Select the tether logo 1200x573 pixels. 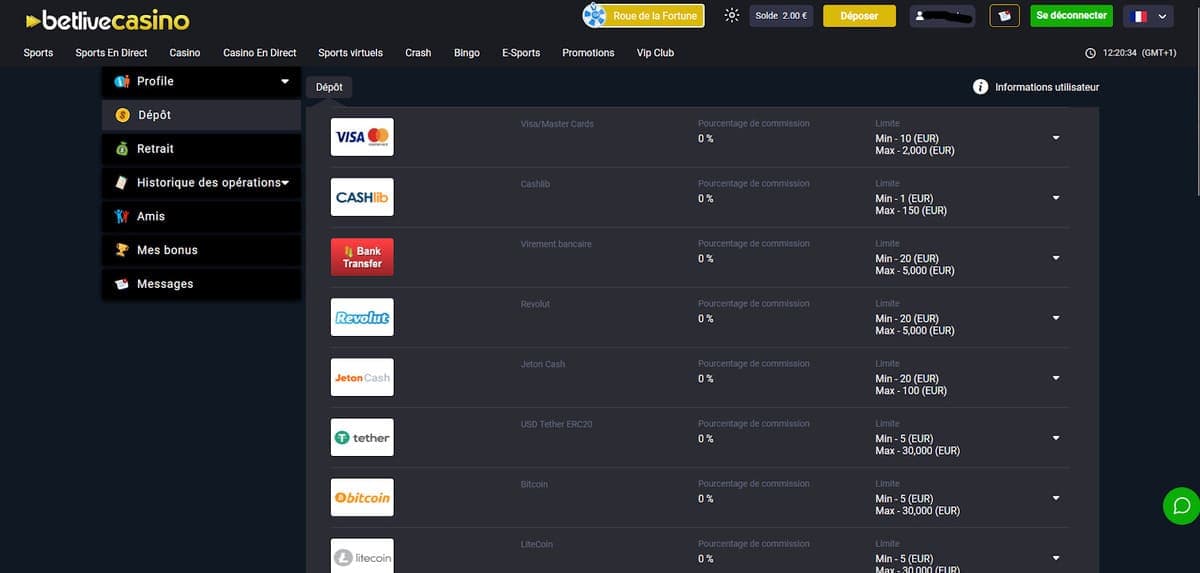362,437
